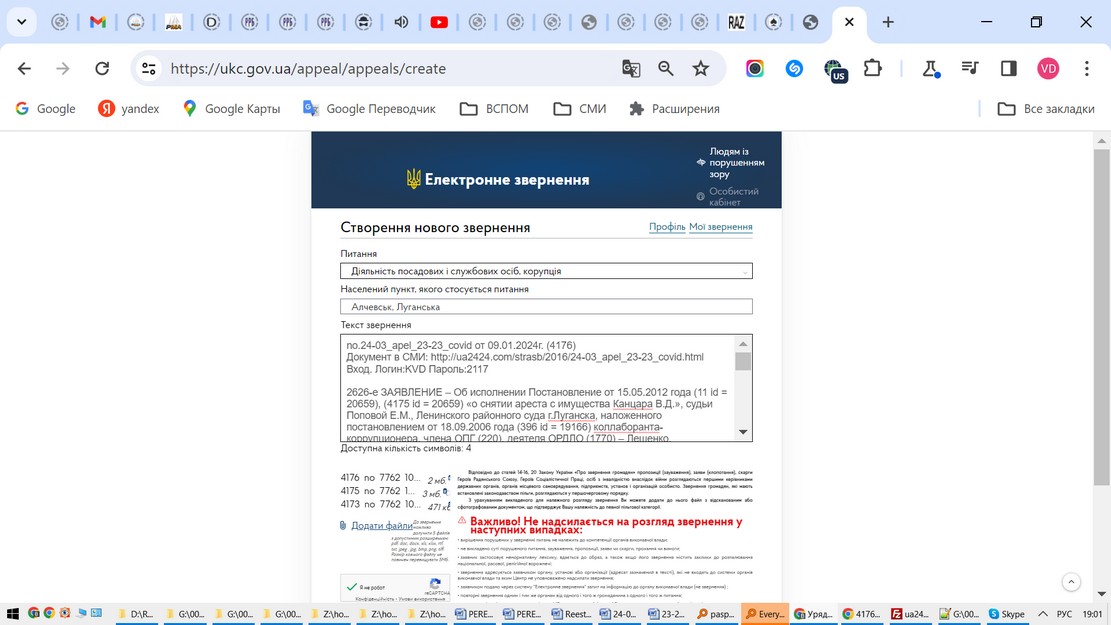Go forward to the next page

click(x=63, y=69)
